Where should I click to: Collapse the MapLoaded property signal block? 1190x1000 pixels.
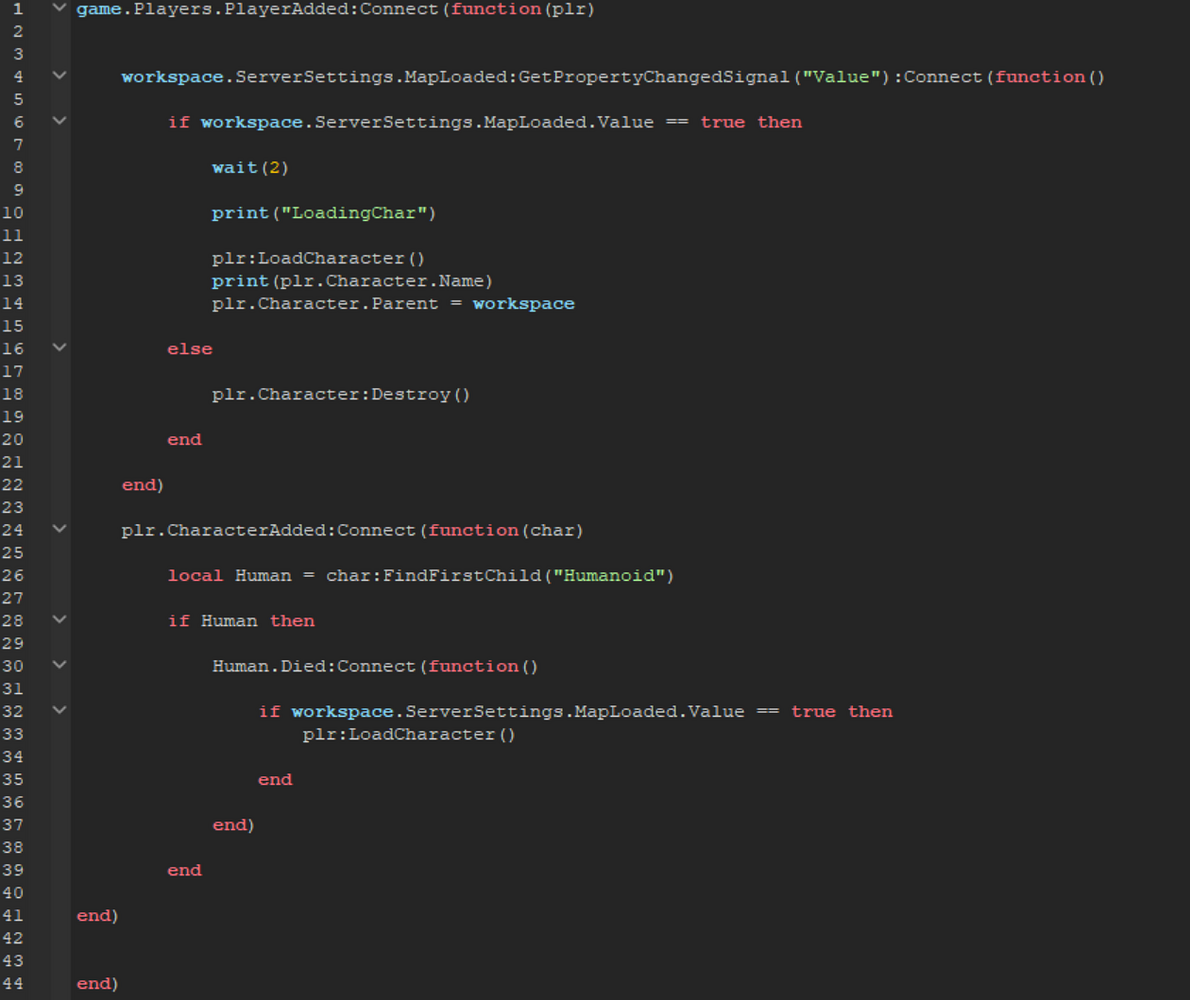[58, 76]
